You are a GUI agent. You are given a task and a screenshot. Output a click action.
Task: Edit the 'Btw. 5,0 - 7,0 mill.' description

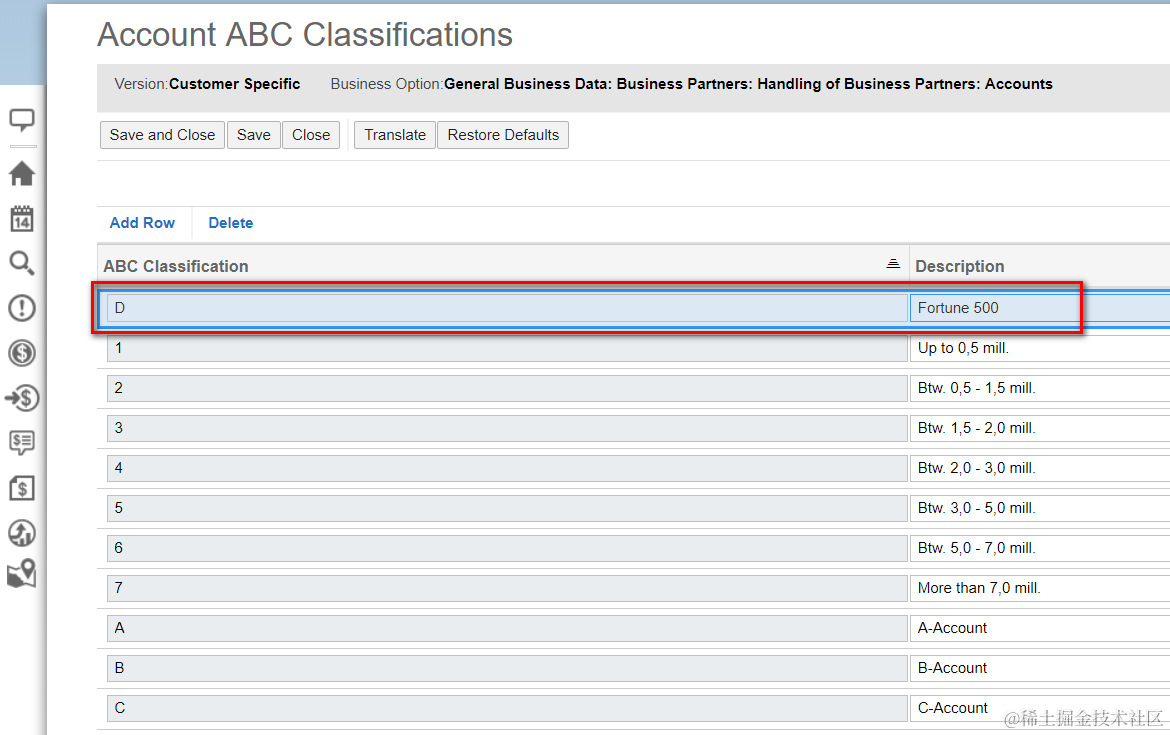pos(1039,548)
